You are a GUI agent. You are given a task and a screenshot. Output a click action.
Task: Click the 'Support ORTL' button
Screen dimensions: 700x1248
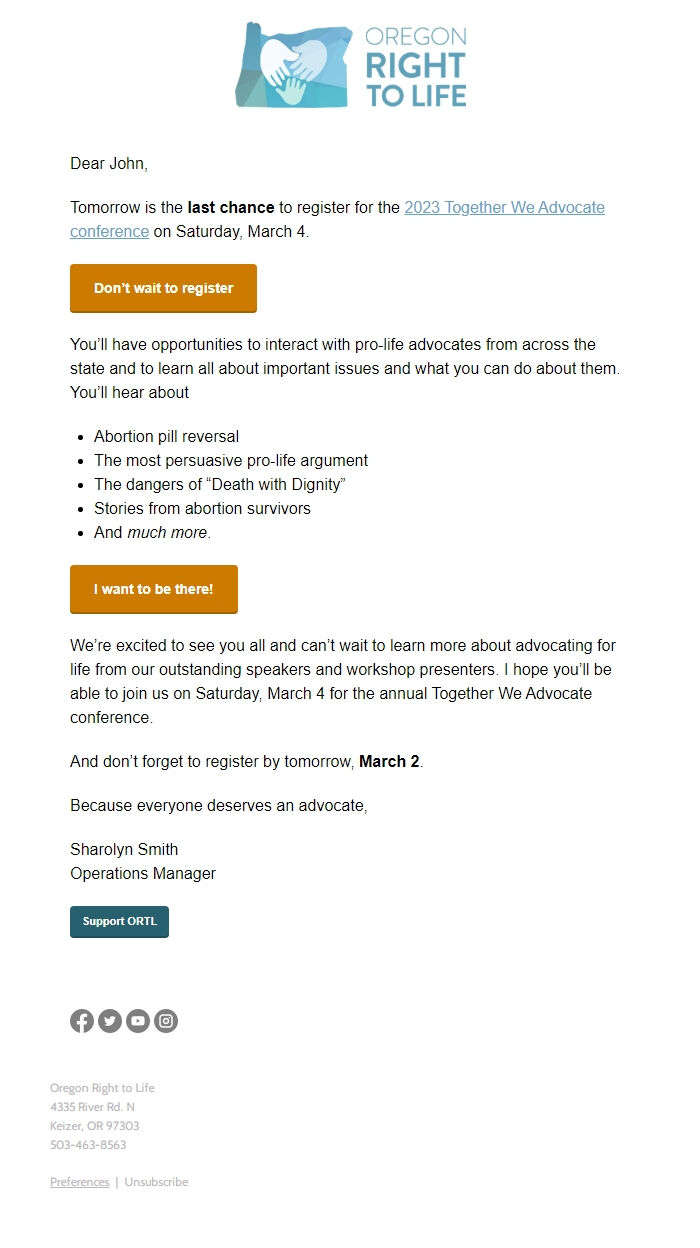pyautogui.click(x=119, y=921)
